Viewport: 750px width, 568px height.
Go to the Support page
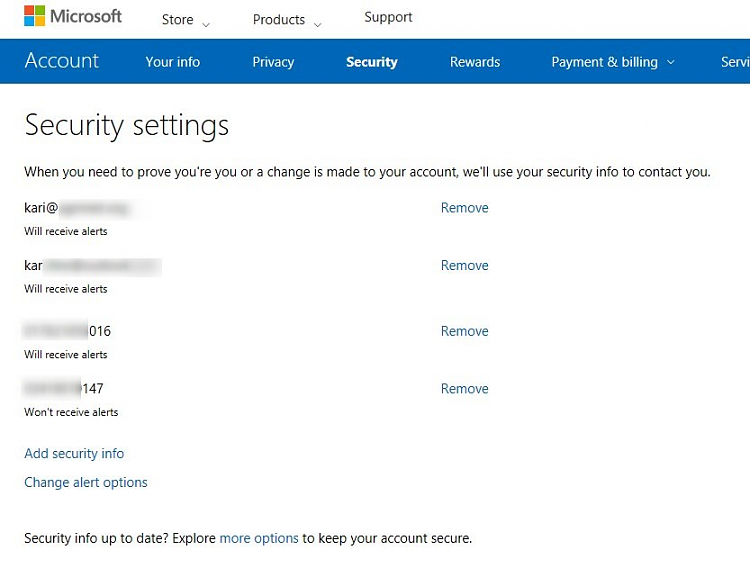tap(388, 17)
